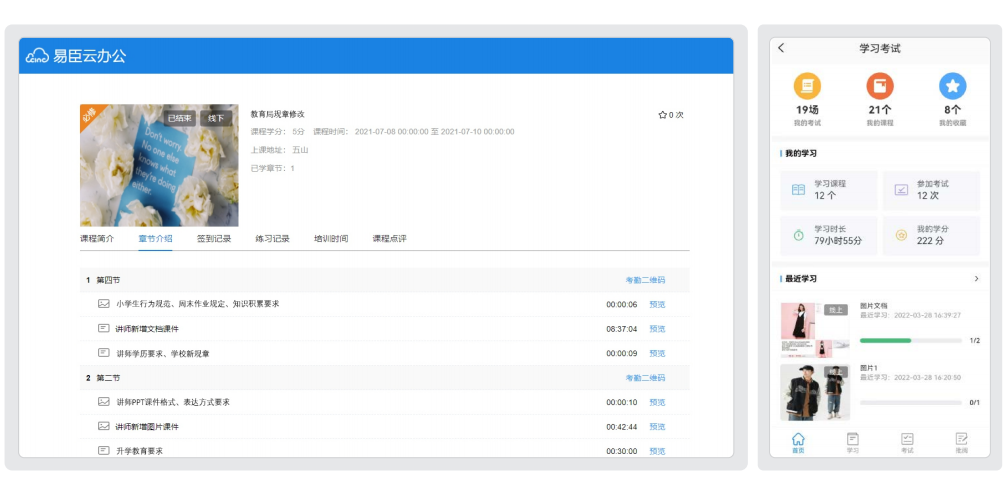
Task: Click document icon beside 讲师新增文档课件
Action: tap(104, 328)
